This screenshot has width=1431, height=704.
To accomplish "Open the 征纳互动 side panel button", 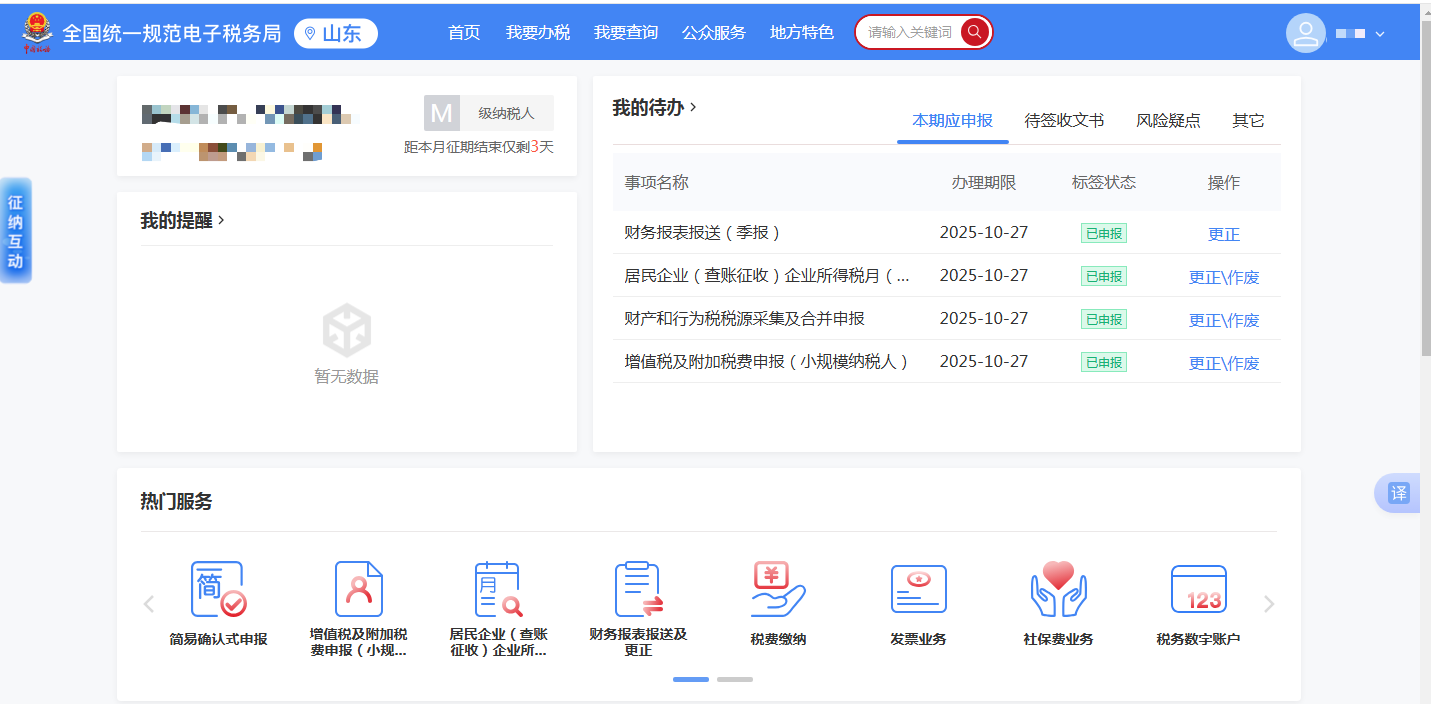I will pos(15,231).
